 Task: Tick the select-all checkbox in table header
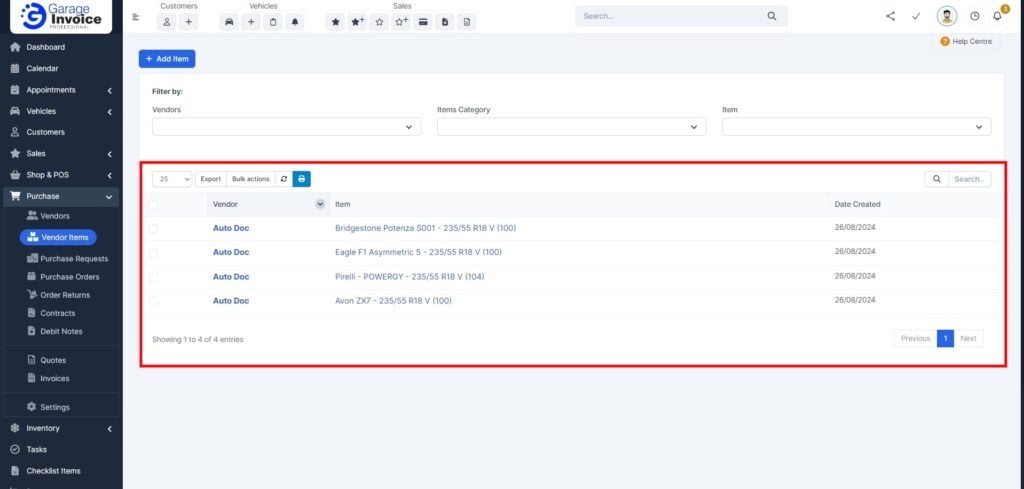pyautogui.click(x=153, y=205)
